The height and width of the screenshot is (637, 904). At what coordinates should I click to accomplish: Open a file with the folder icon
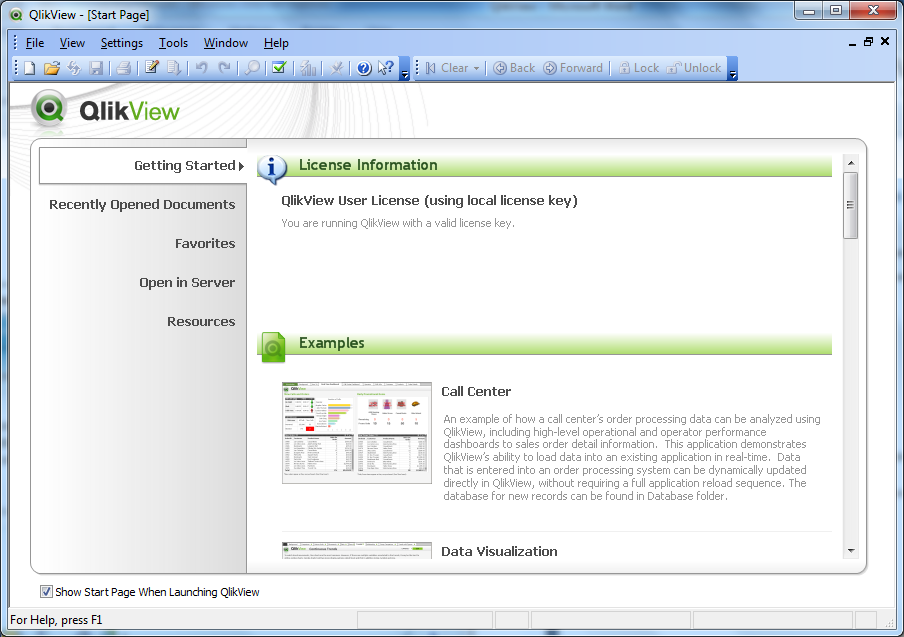(52, 68)
